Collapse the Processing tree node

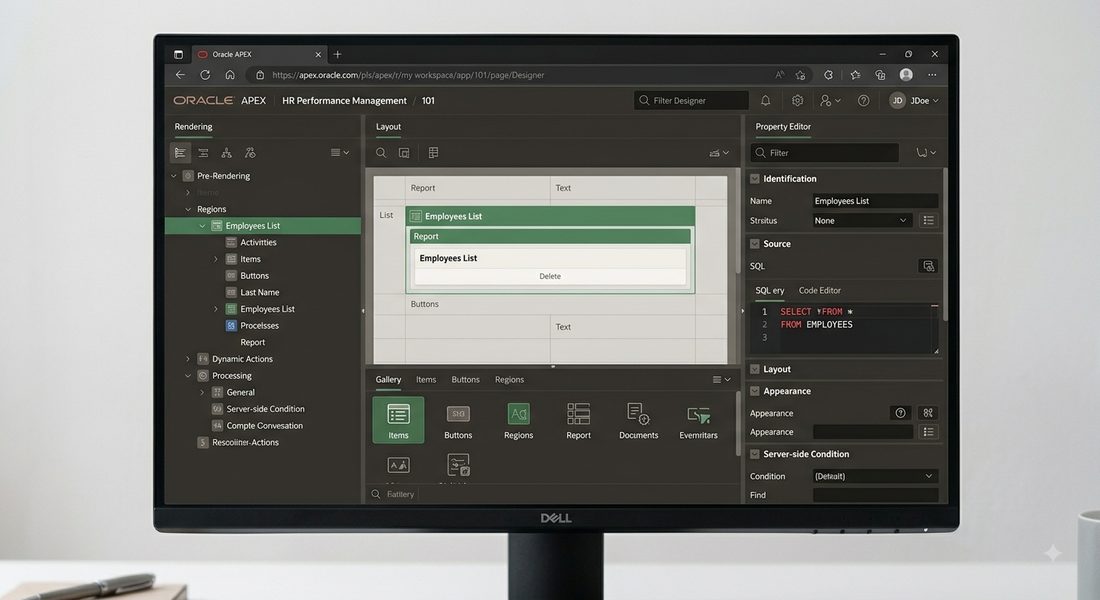coord(188,376)
